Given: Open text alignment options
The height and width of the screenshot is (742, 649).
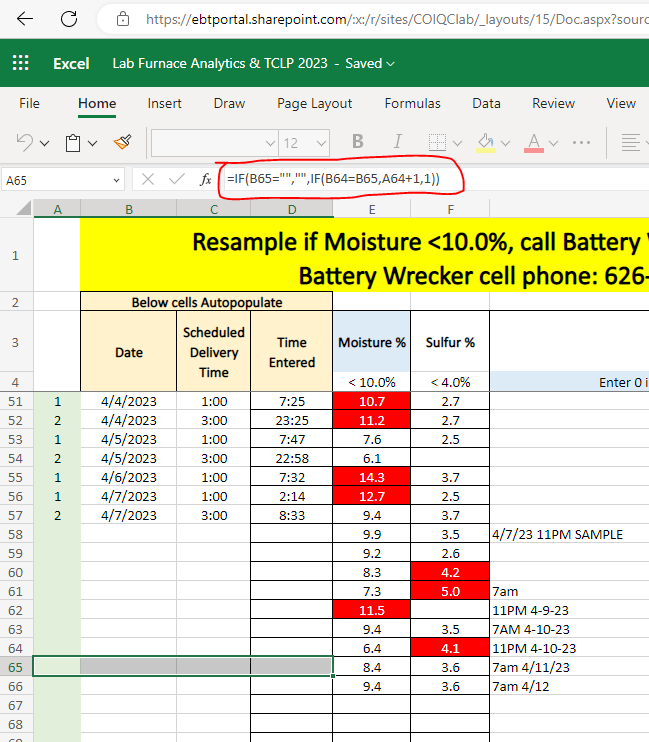Looking at the screenshot, I should point(631,142).
